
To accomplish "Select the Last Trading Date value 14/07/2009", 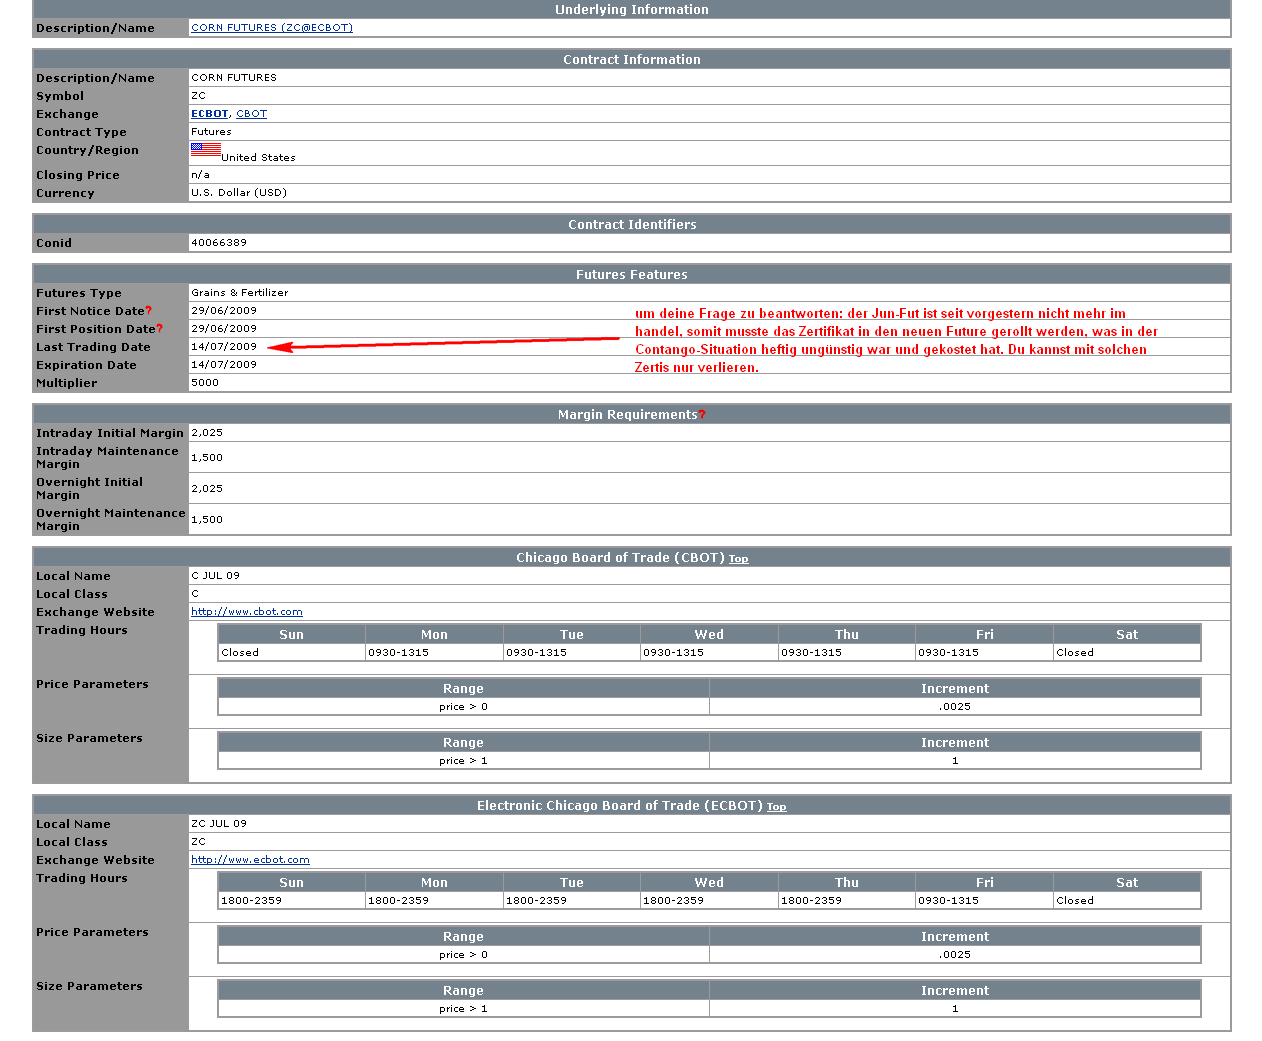I will point(224,347).
